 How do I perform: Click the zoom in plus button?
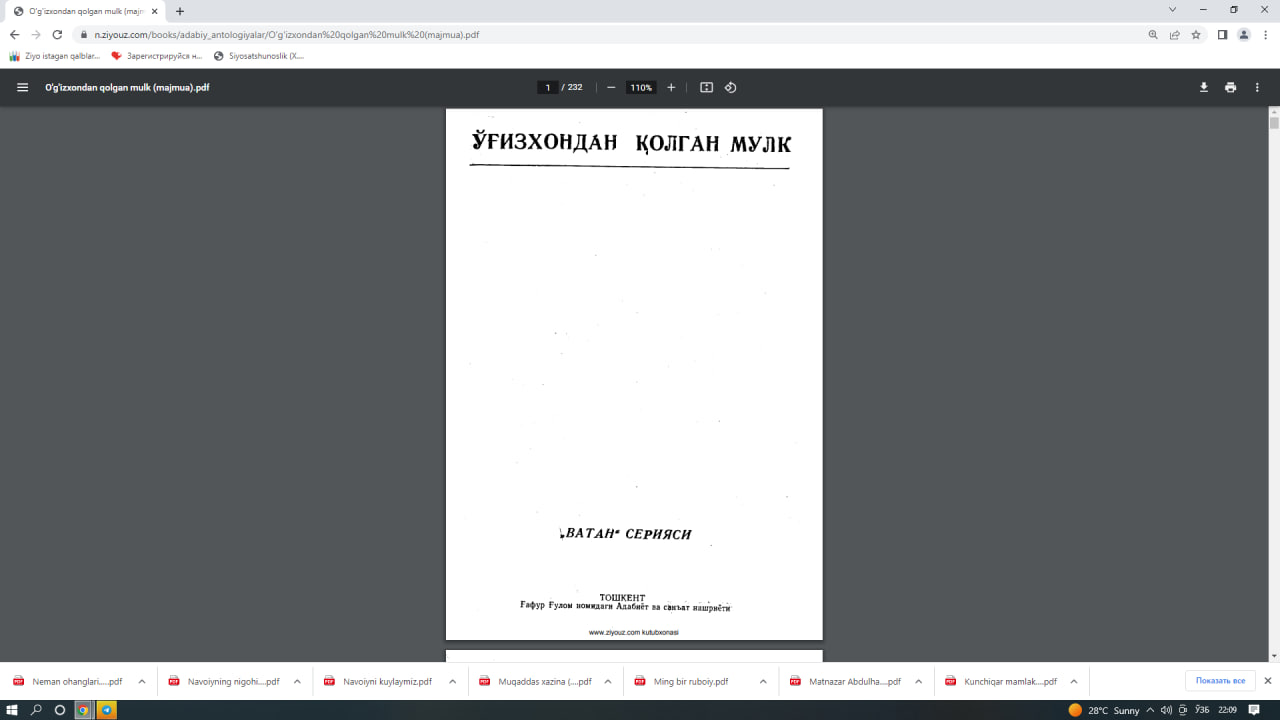[x=671, y=88]
